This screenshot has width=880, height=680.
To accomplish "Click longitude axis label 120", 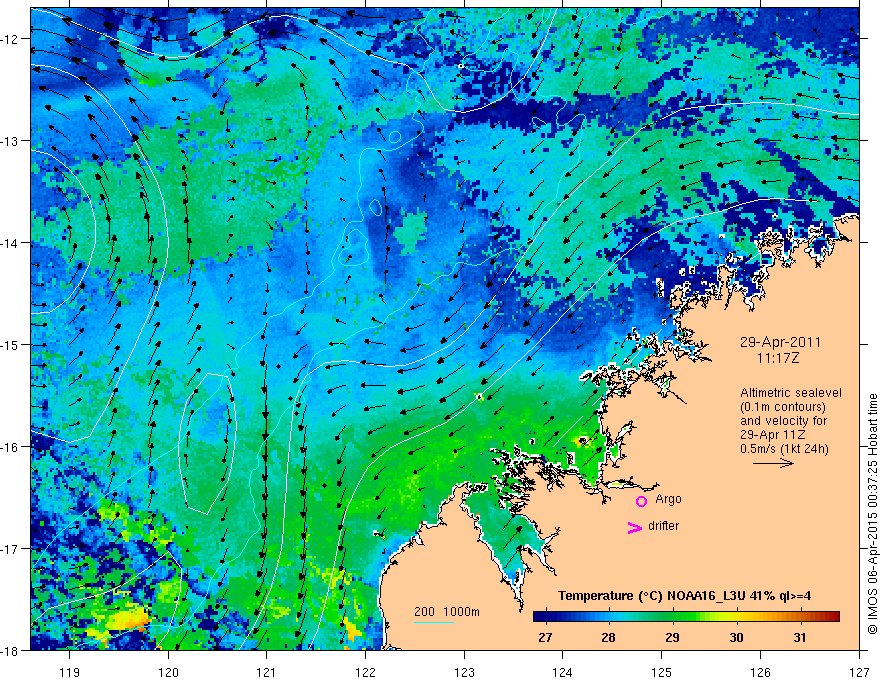I will 168,672.
